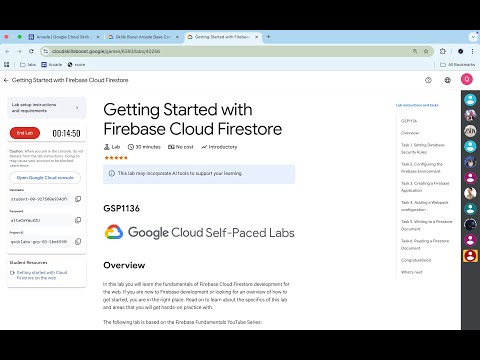Switch to the Arcade Google Cloud Skills tab

63,37
